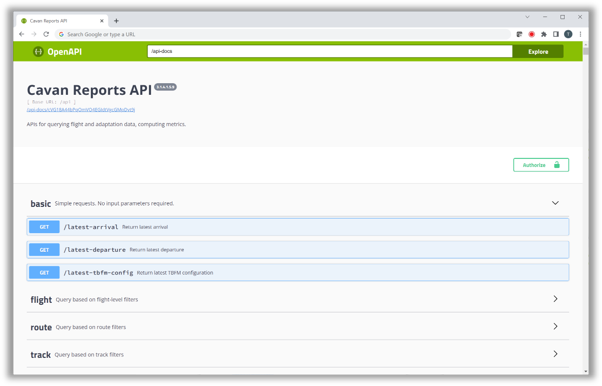Open the extensions puzzle icon
The width and height of the screenshot is (602, 386).
click(x=544, y=34)
